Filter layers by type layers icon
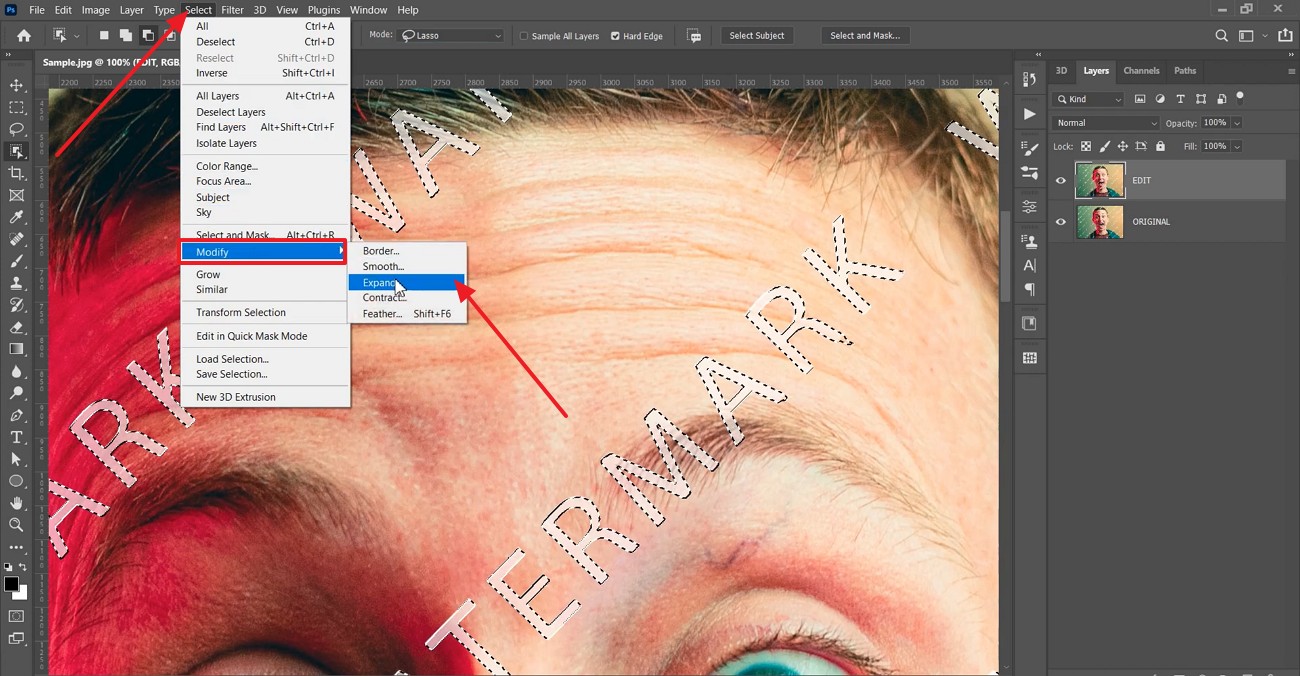This screenshot has width=1300, height=676. [1180, 99]
